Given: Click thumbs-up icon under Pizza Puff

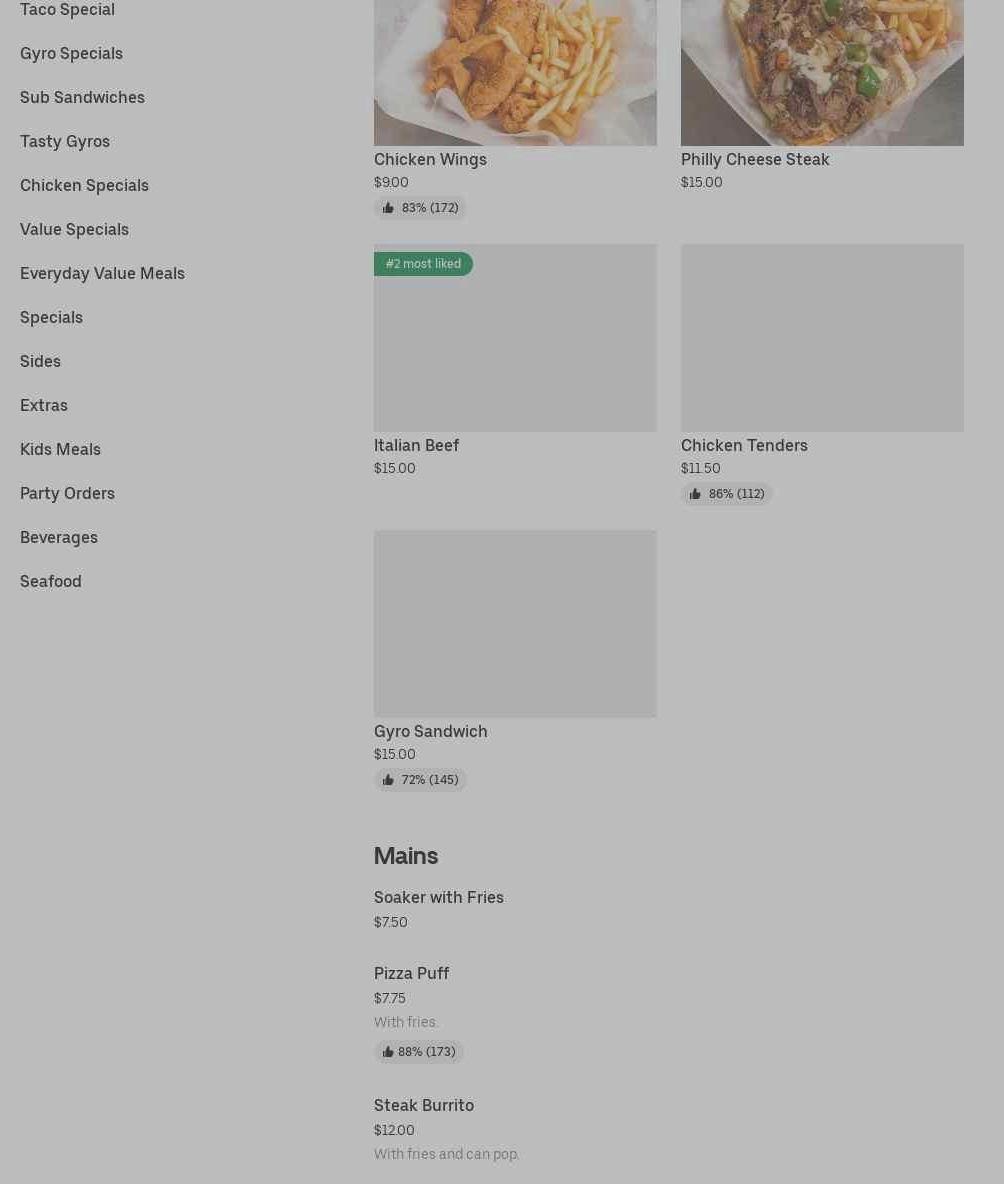Looking at the screenshot, I should tap(388, 1052).
